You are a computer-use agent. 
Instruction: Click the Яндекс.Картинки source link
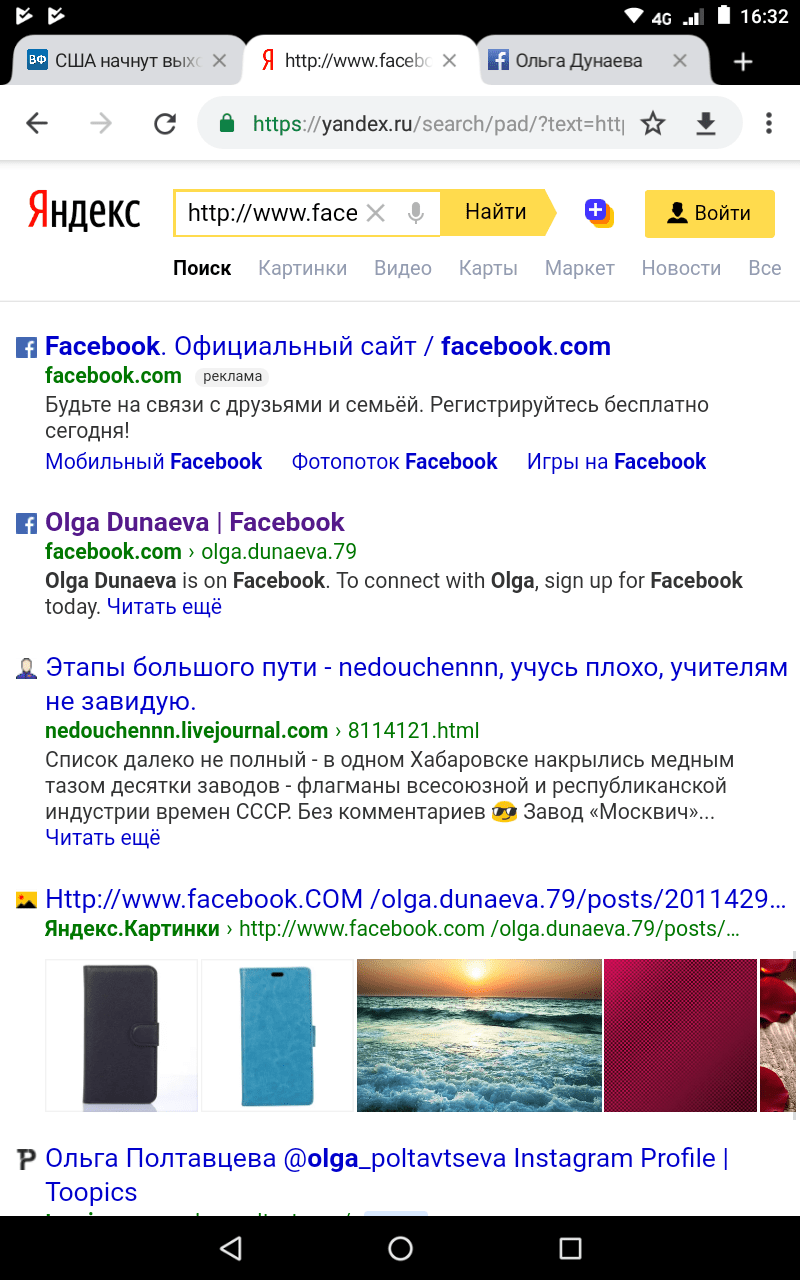coord(132,928)
